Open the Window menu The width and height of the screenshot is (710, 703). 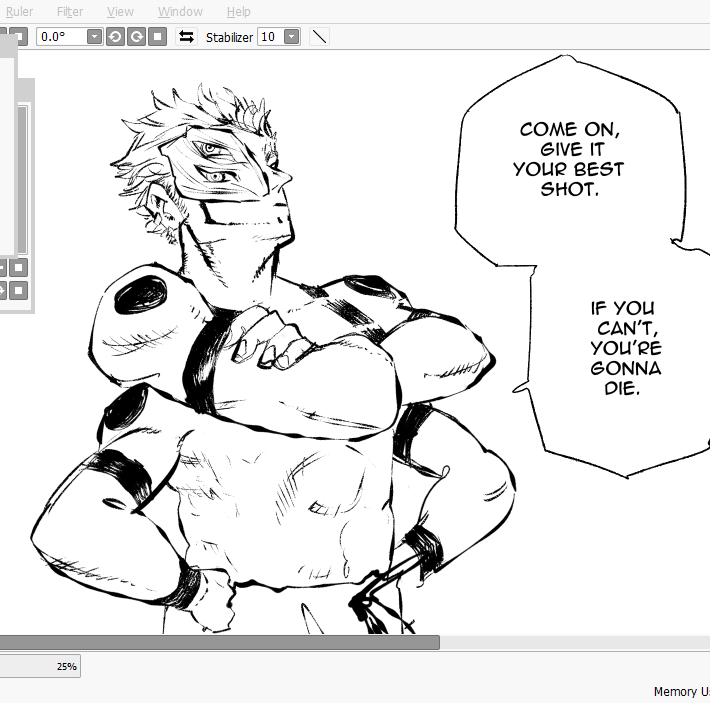(180, 12)
